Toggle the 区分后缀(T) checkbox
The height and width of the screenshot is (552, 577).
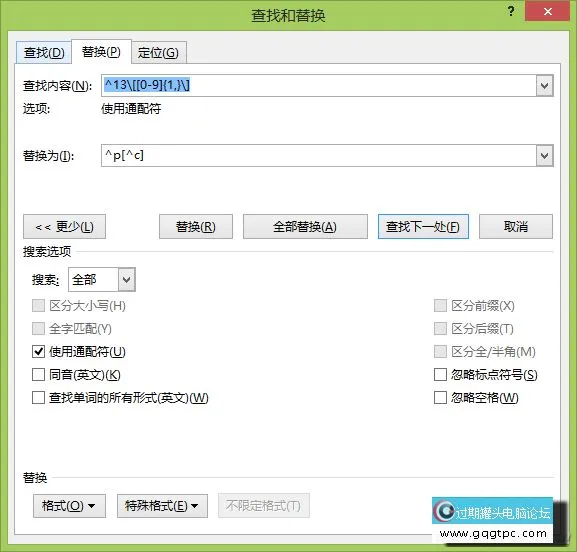440,328
